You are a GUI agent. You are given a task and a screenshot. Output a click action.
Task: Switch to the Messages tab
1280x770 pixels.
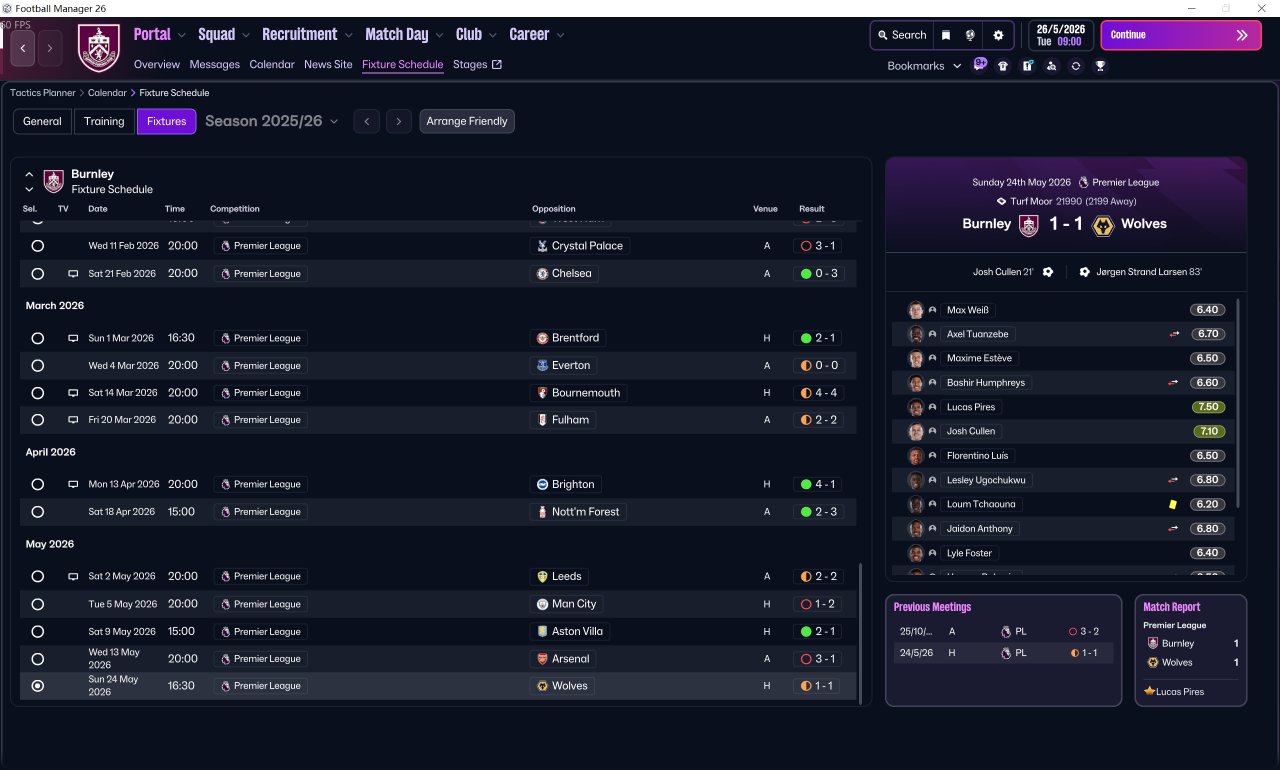click(214, 64)
